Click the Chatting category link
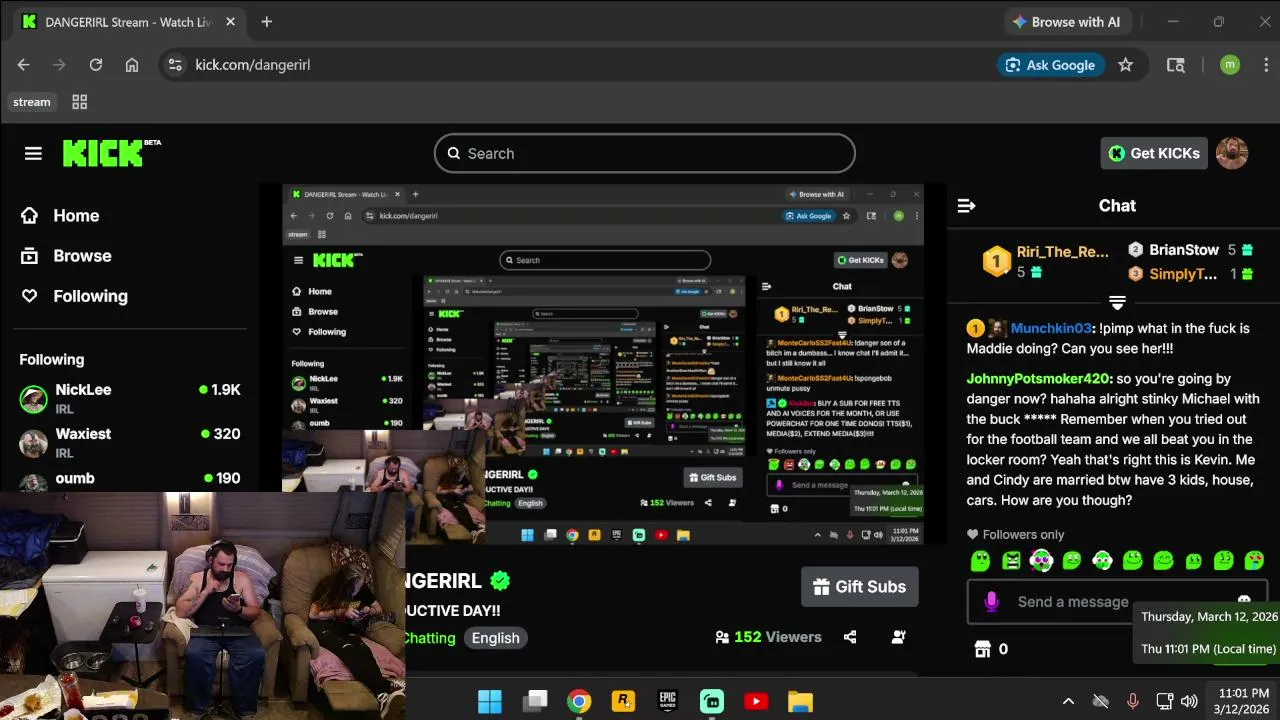This screenshot has width=1280, height=720. (x=430, y=638)
